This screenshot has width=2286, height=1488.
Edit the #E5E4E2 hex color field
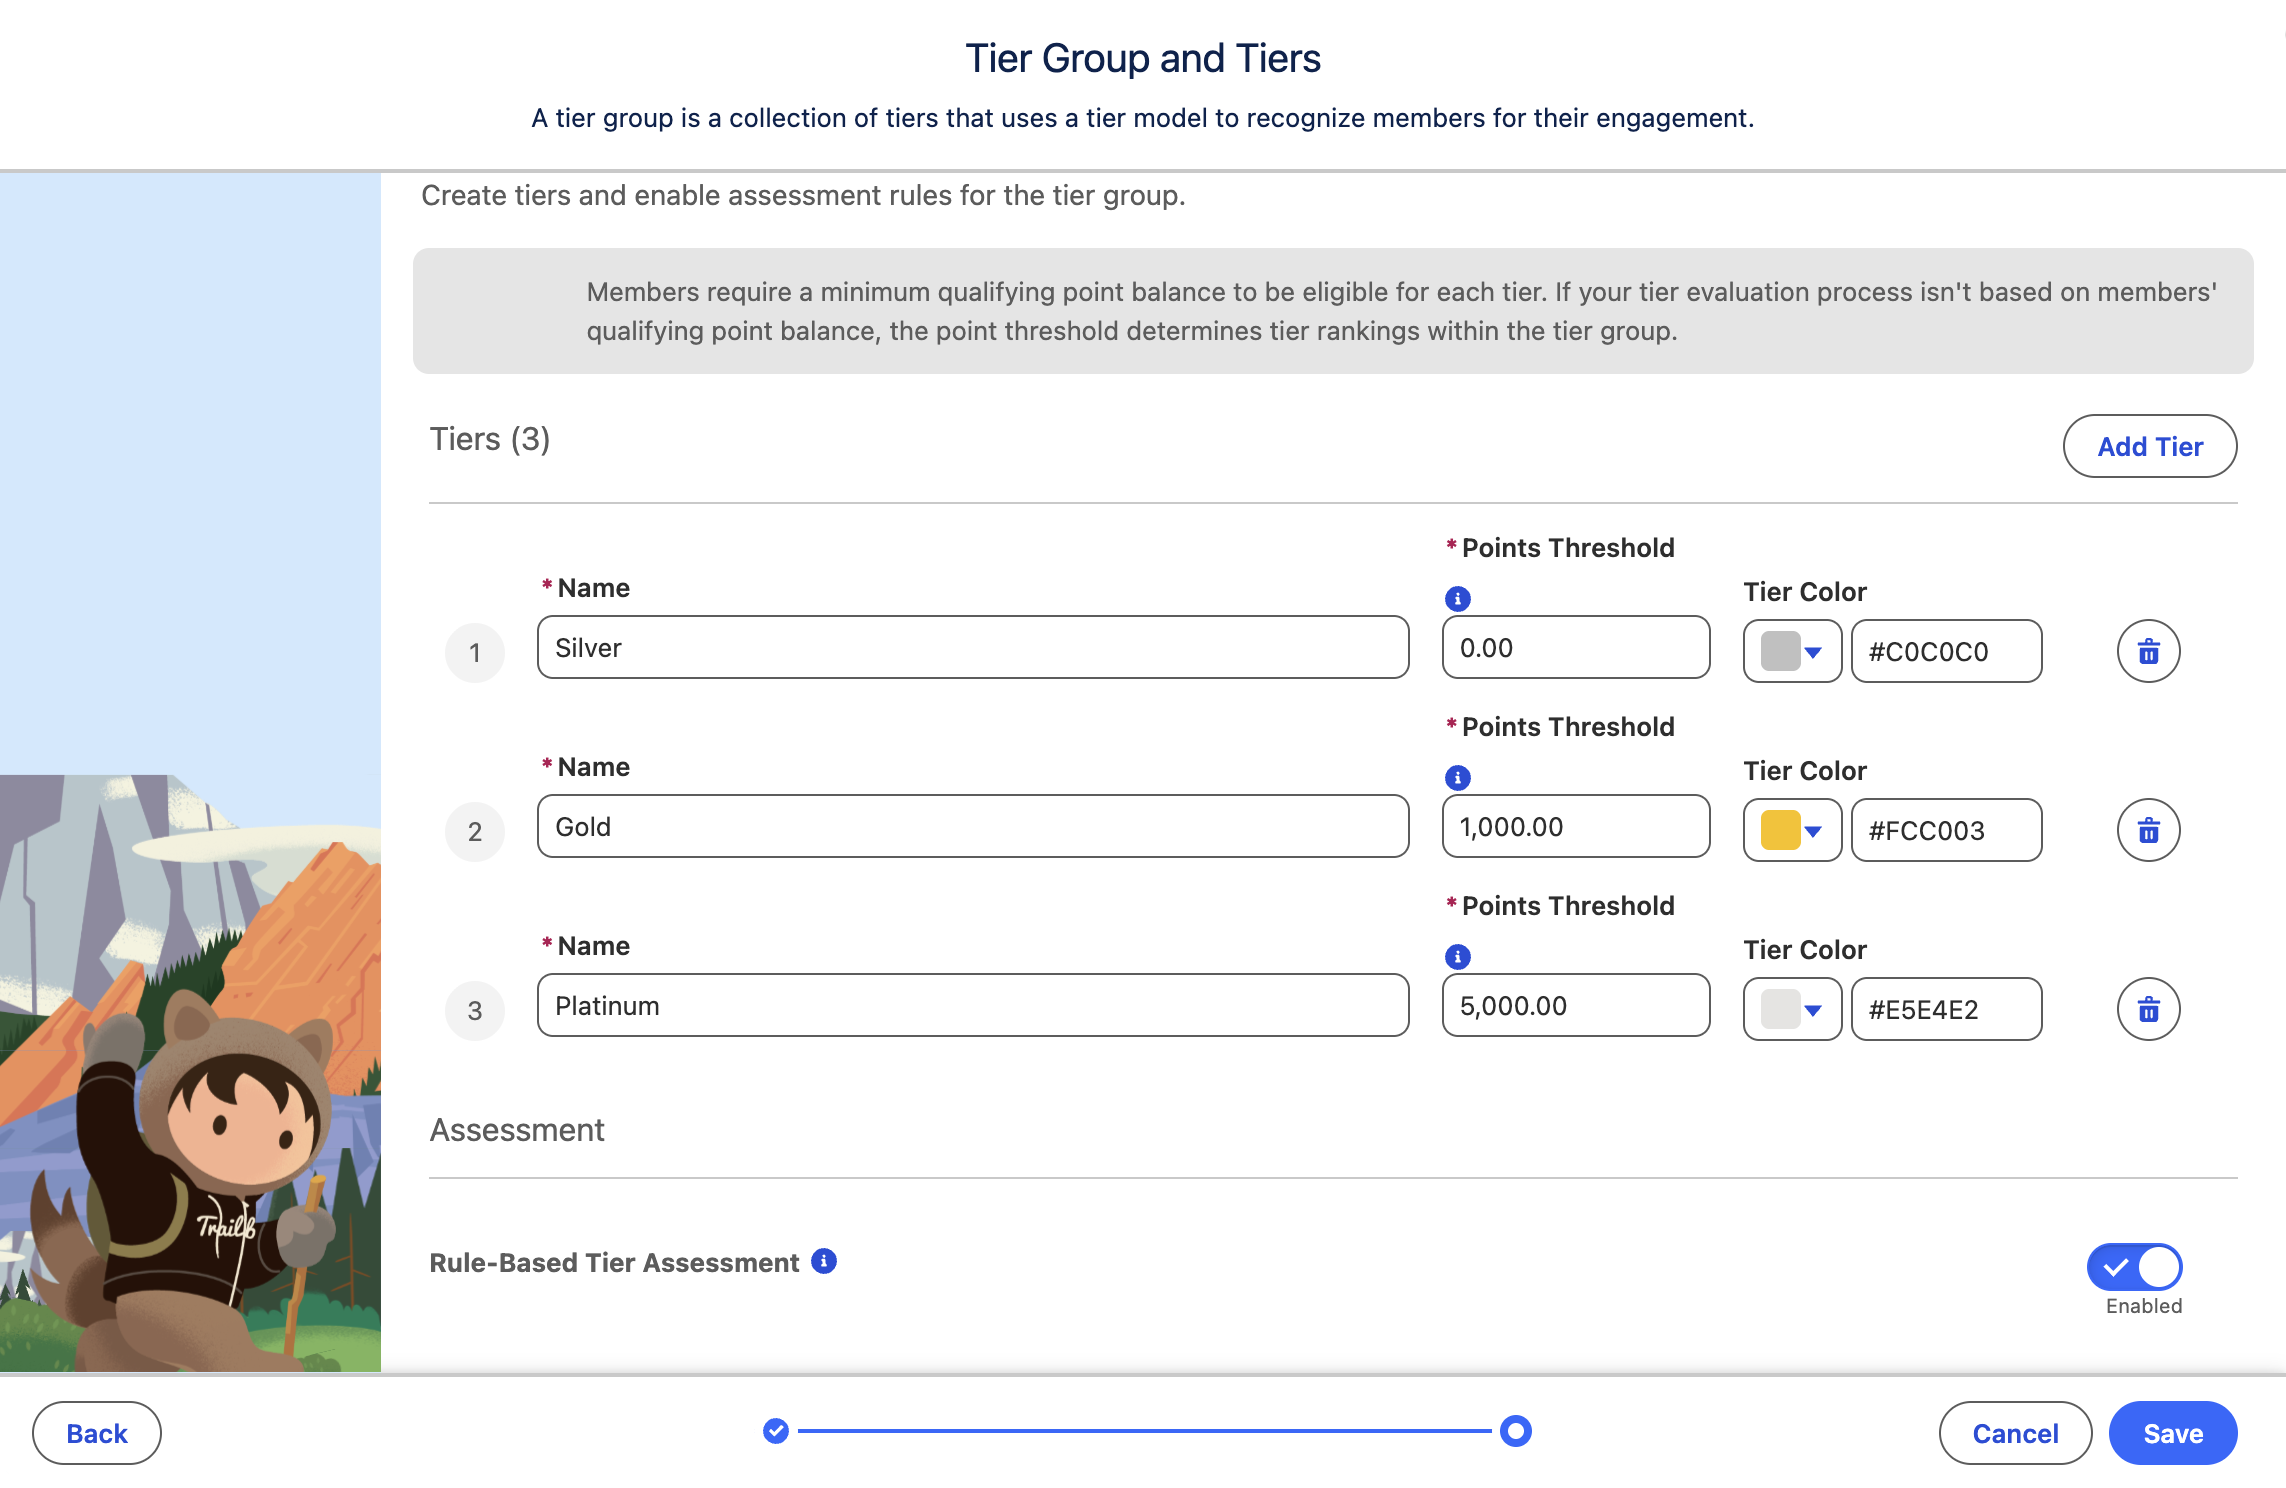[1946, 1010]
